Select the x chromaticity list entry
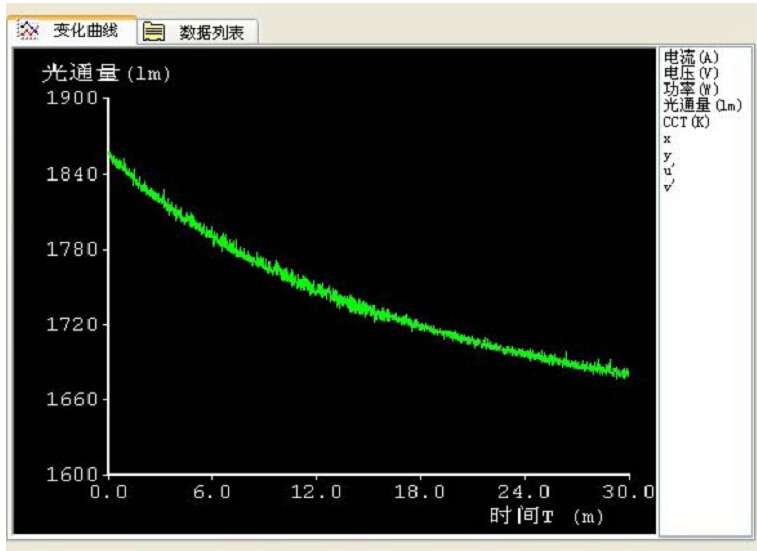 coord(667,139)
